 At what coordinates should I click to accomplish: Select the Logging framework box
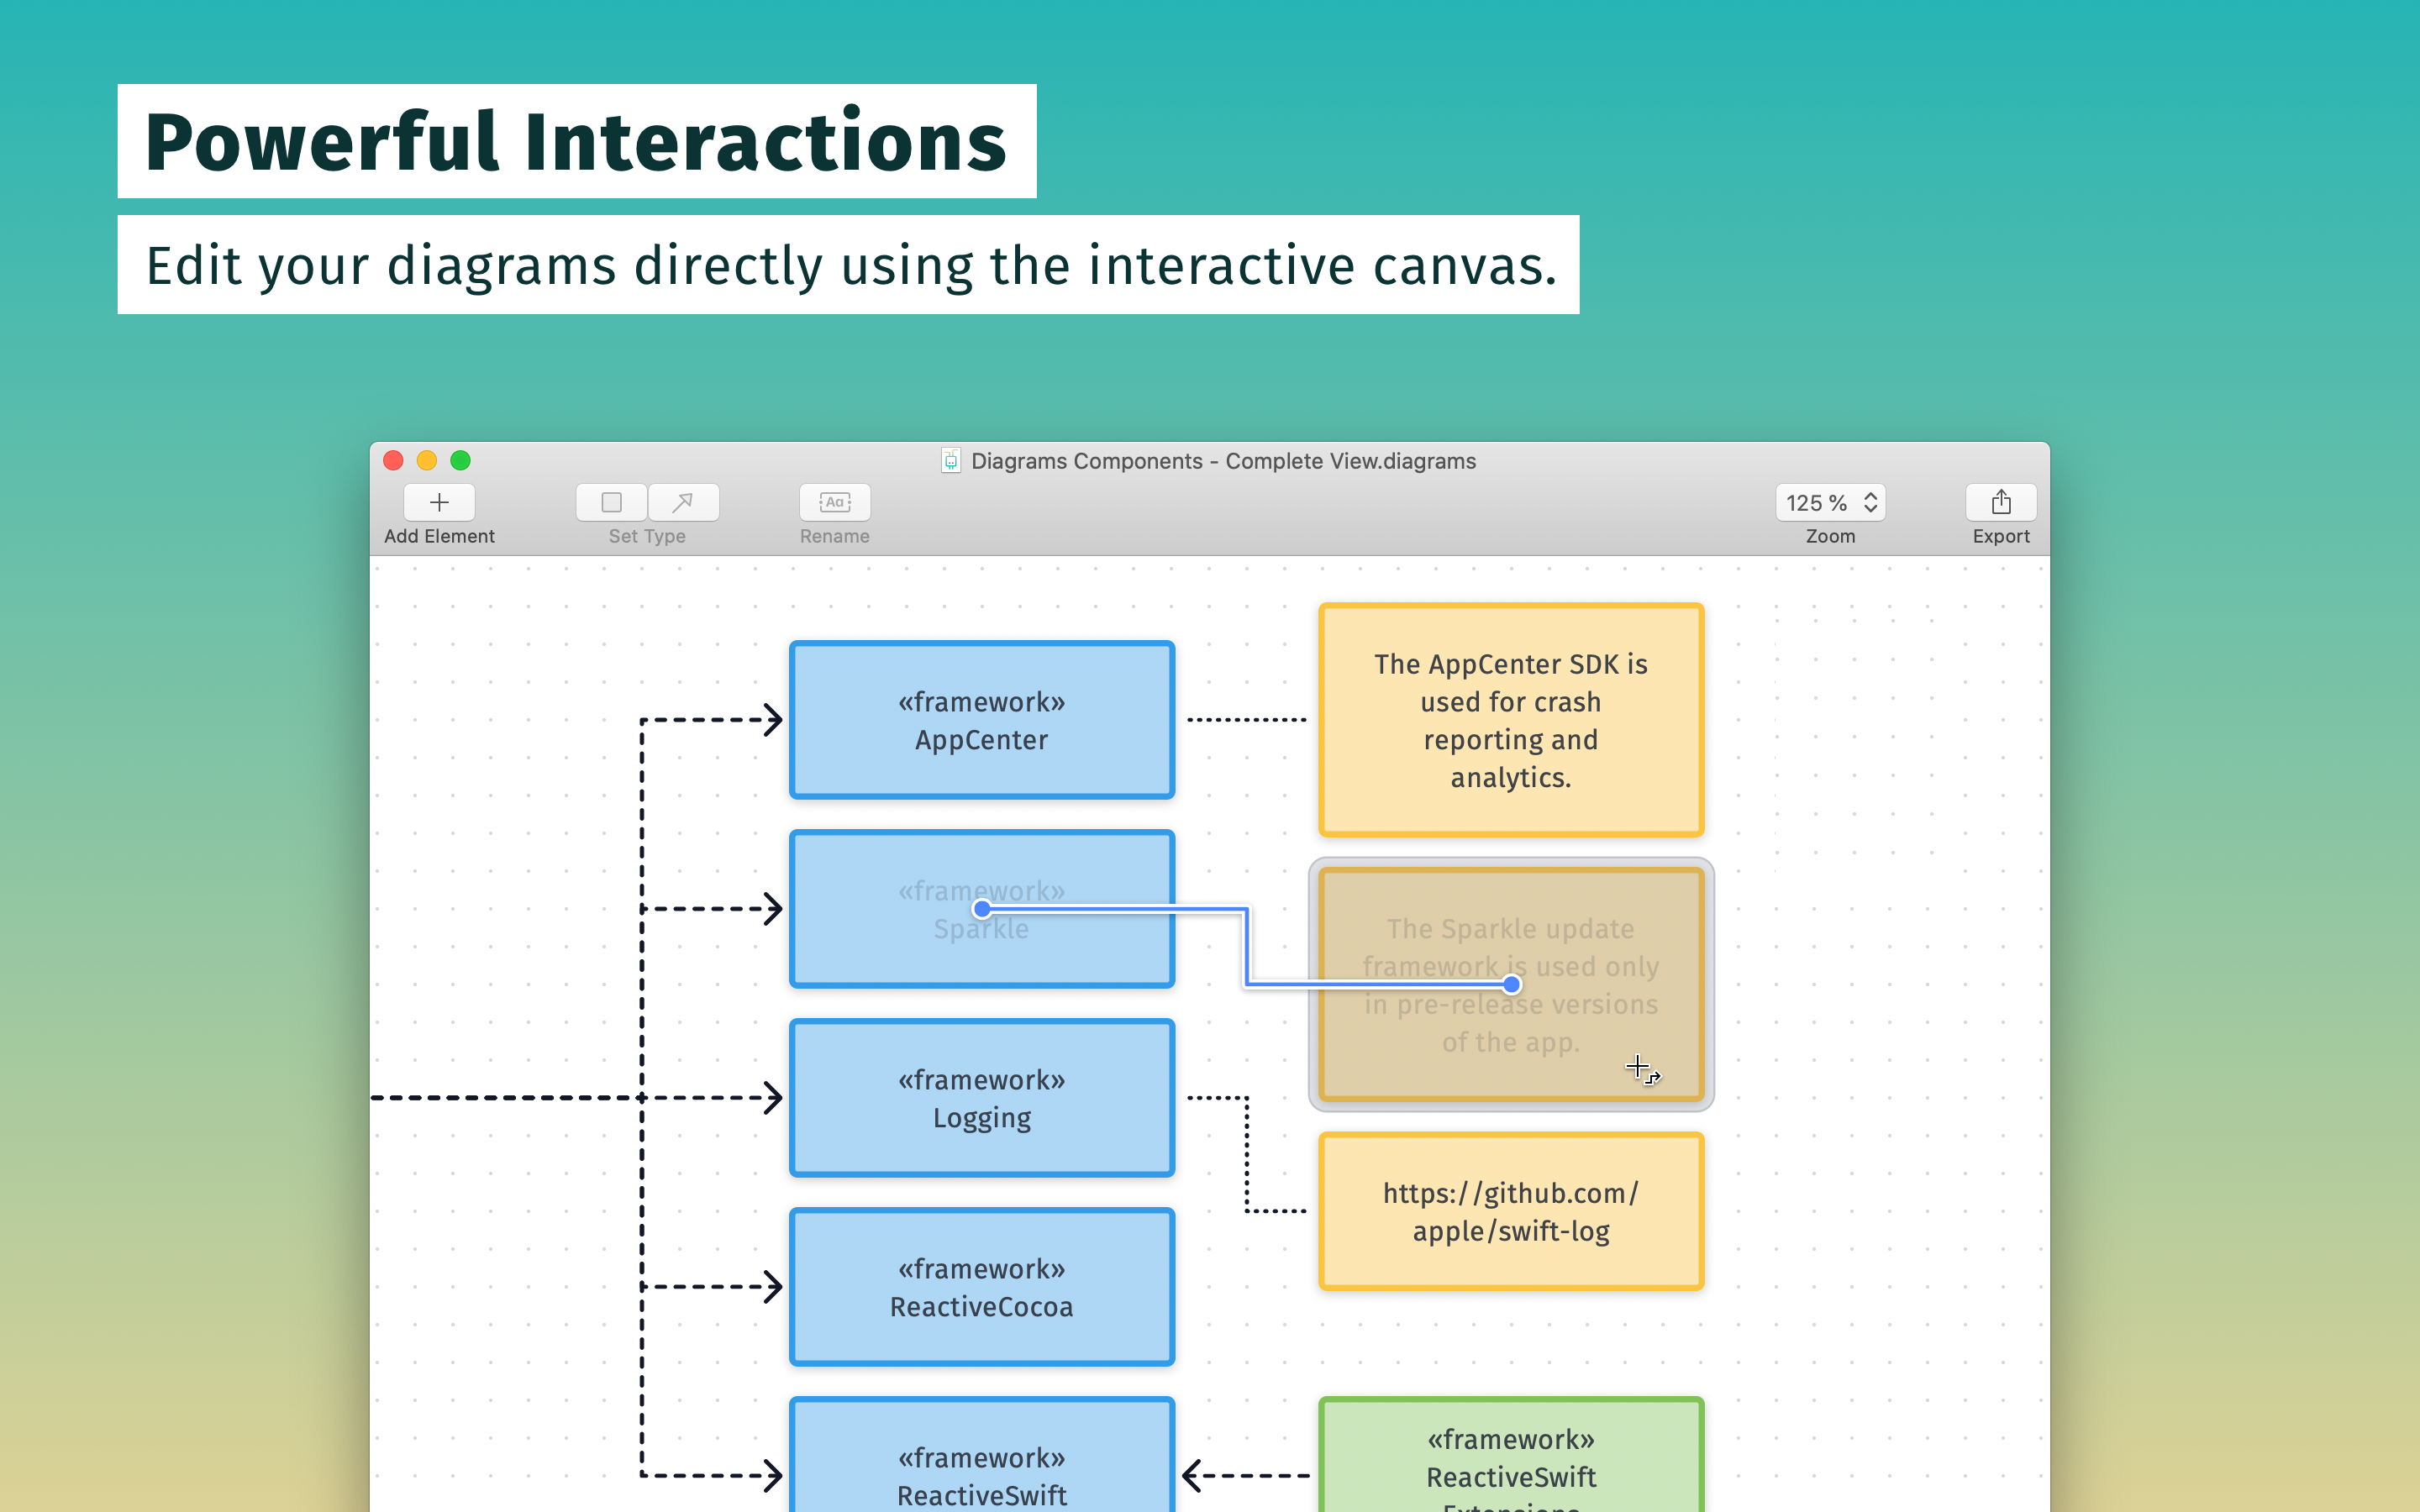(x=981, y=1098)
